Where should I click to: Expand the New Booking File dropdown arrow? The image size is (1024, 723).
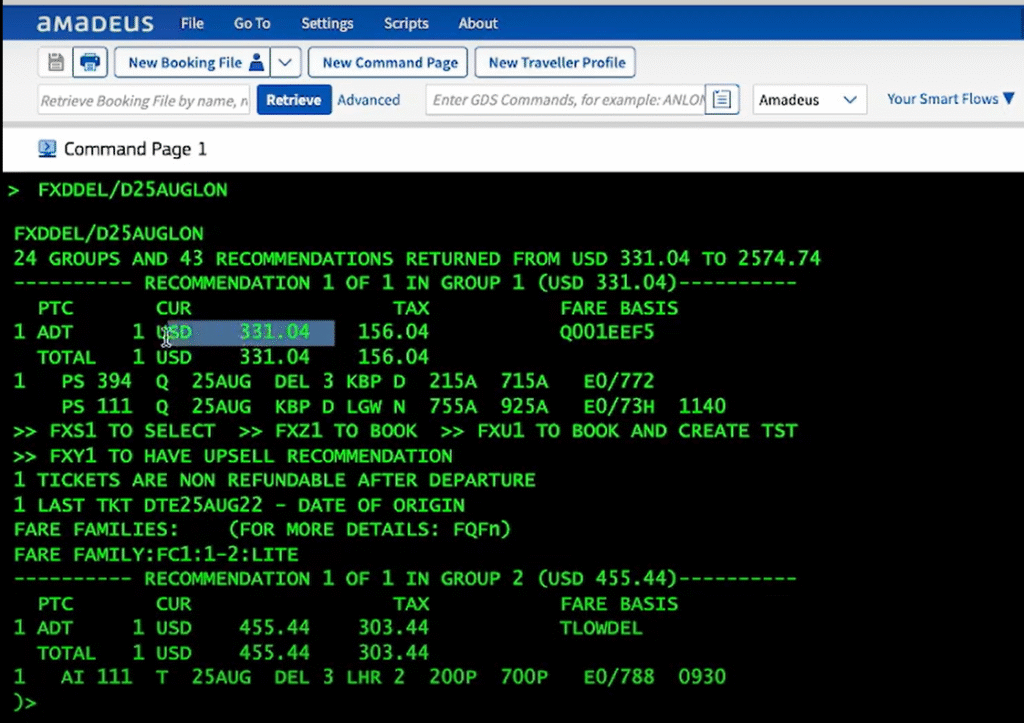[x=285, y=63]
